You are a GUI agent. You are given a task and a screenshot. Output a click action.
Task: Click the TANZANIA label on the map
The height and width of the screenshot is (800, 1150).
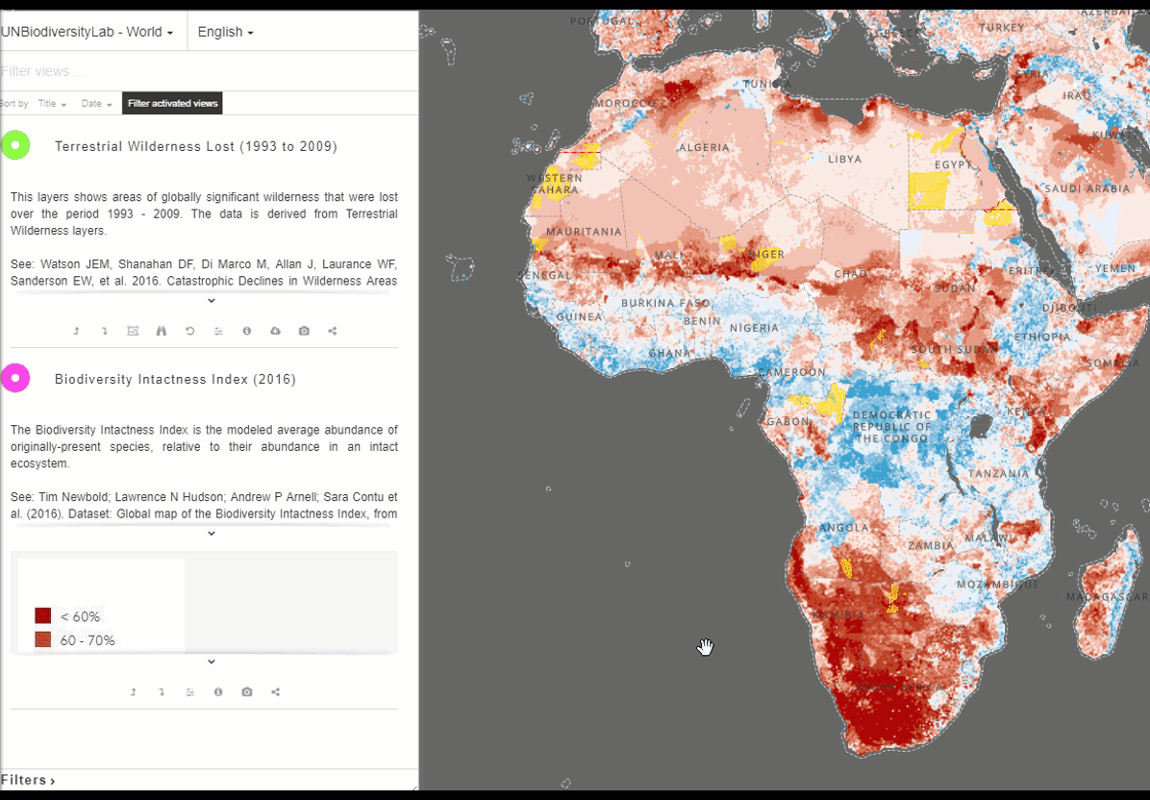click(998, 474)
